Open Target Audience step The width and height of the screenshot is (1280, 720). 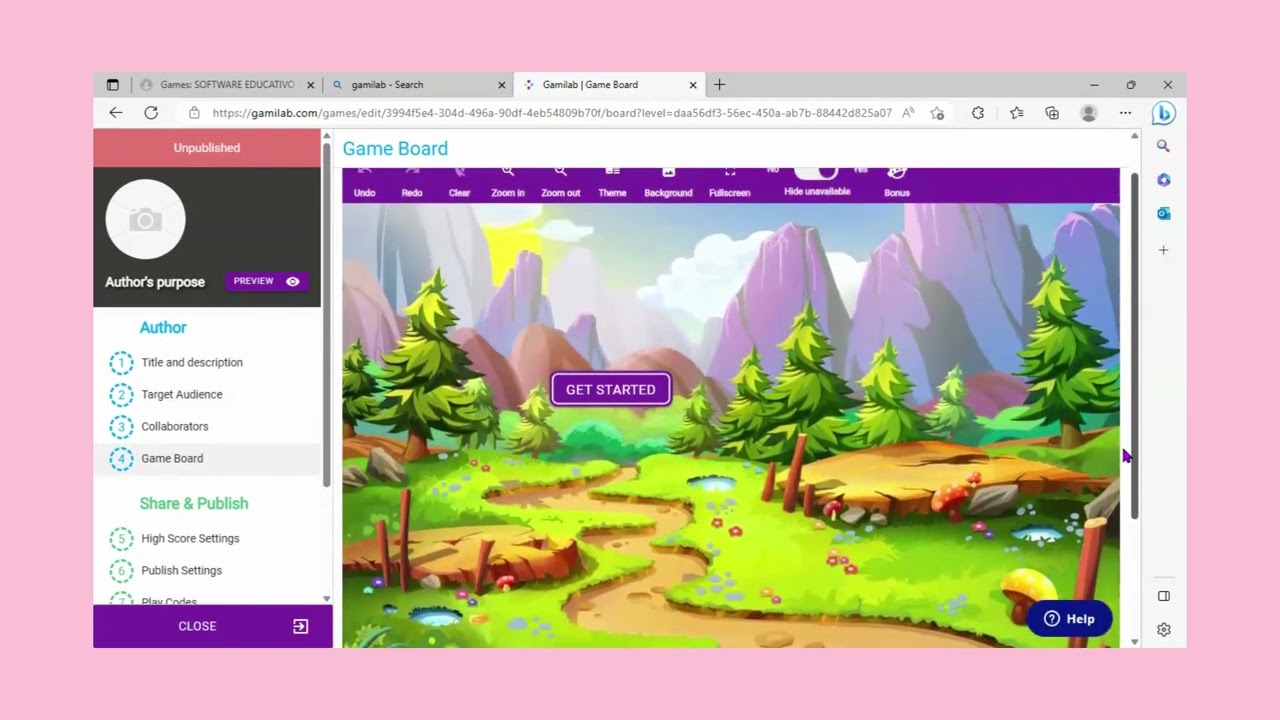point(182,395)
